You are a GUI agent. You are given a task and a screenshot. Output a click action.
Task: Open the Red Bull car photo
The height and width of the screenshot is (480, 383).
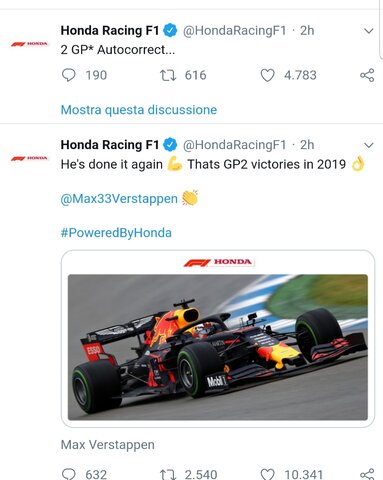(x=218, y=347)
